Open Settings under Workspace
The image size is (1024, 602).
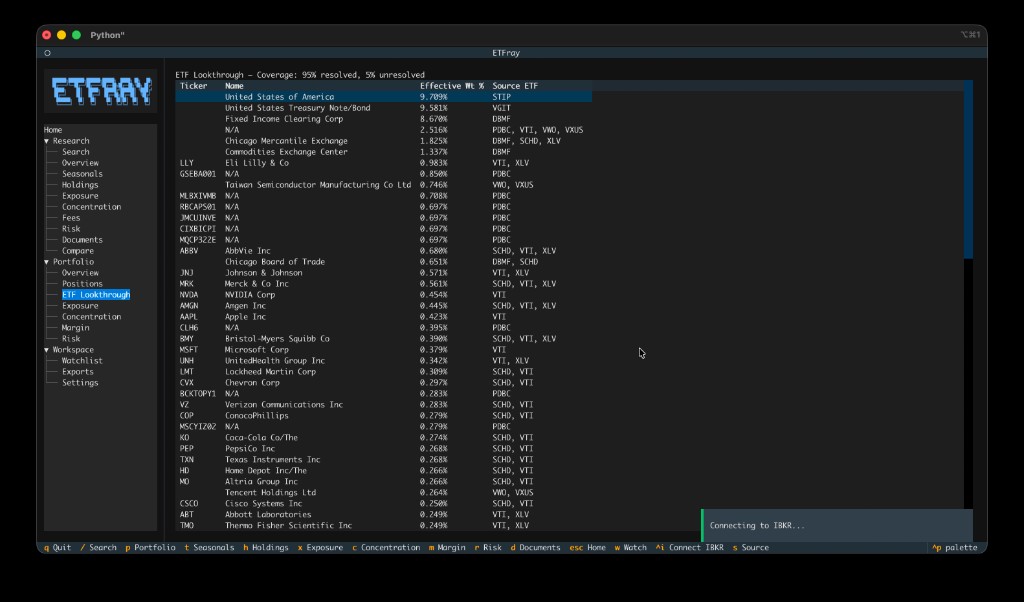pos(80,383)
